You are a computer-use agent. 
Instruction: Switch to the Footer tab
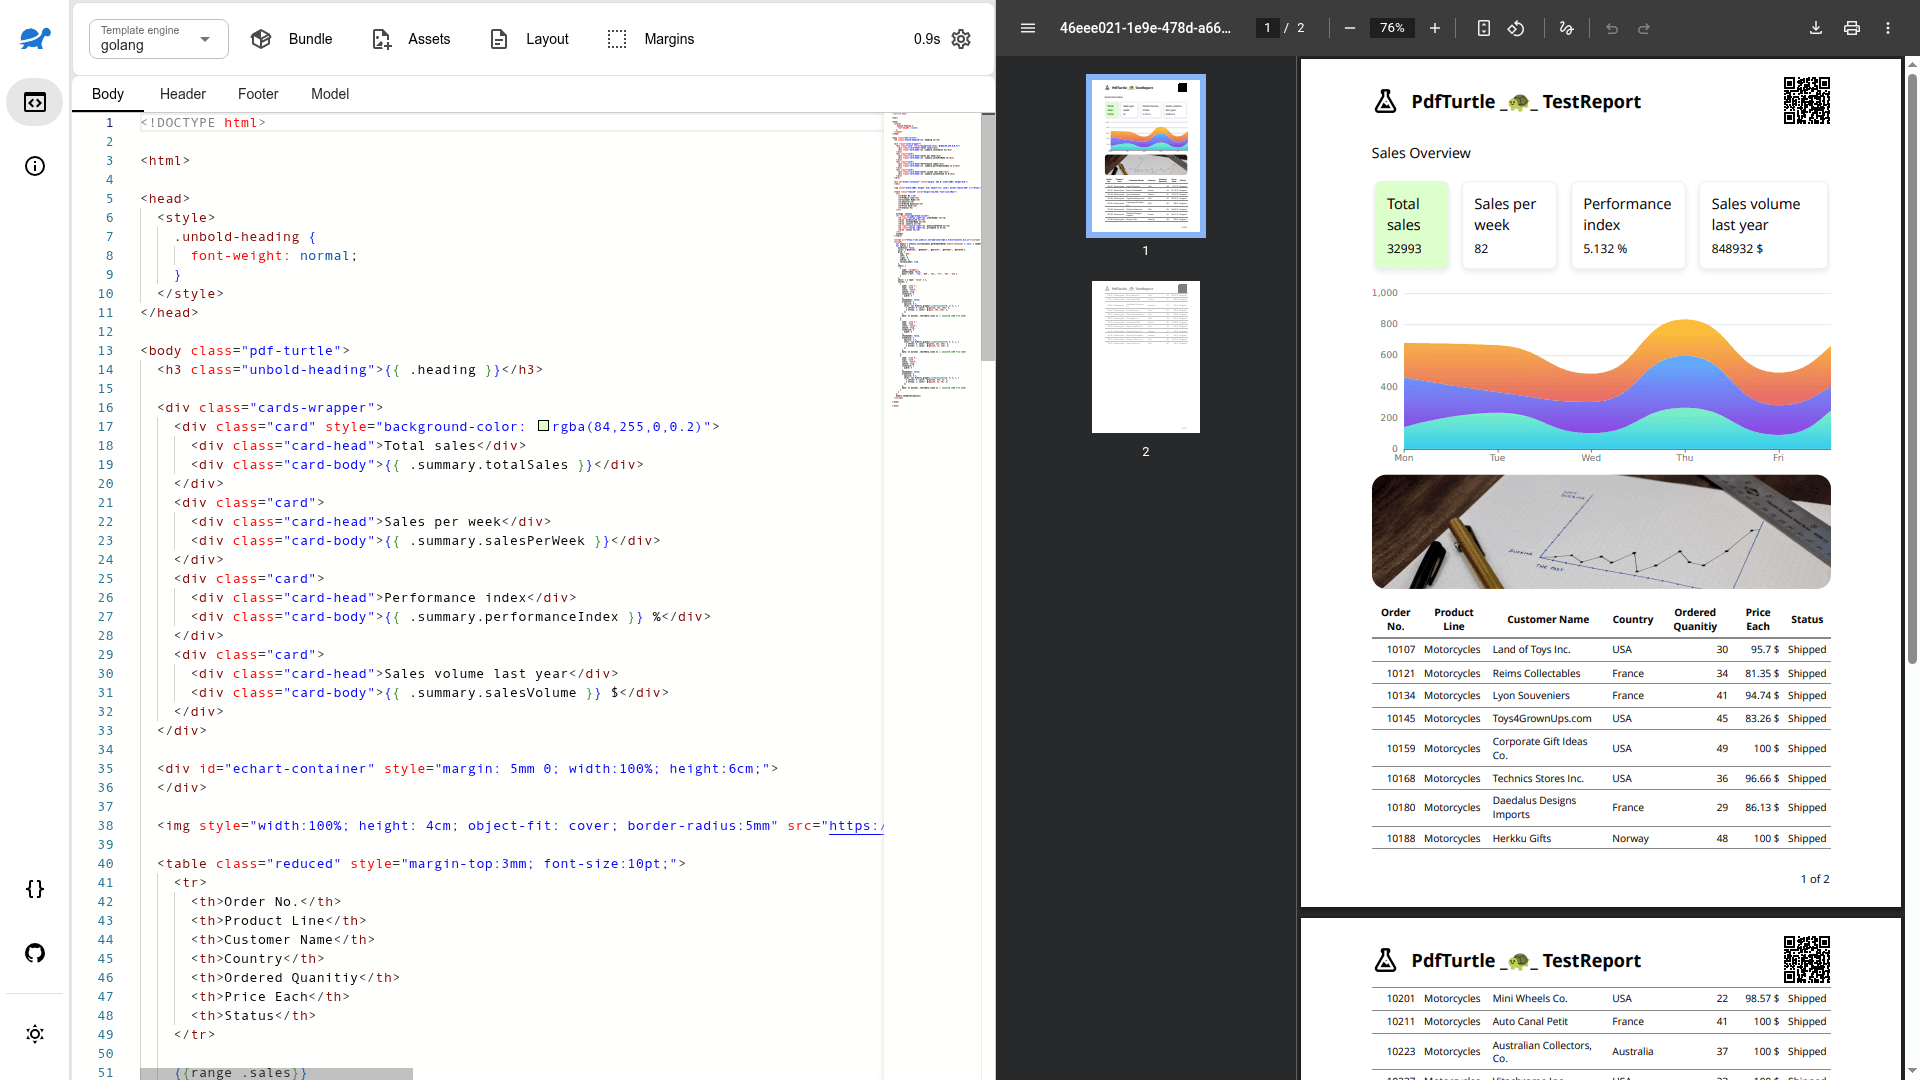click(x=258, y=94)
